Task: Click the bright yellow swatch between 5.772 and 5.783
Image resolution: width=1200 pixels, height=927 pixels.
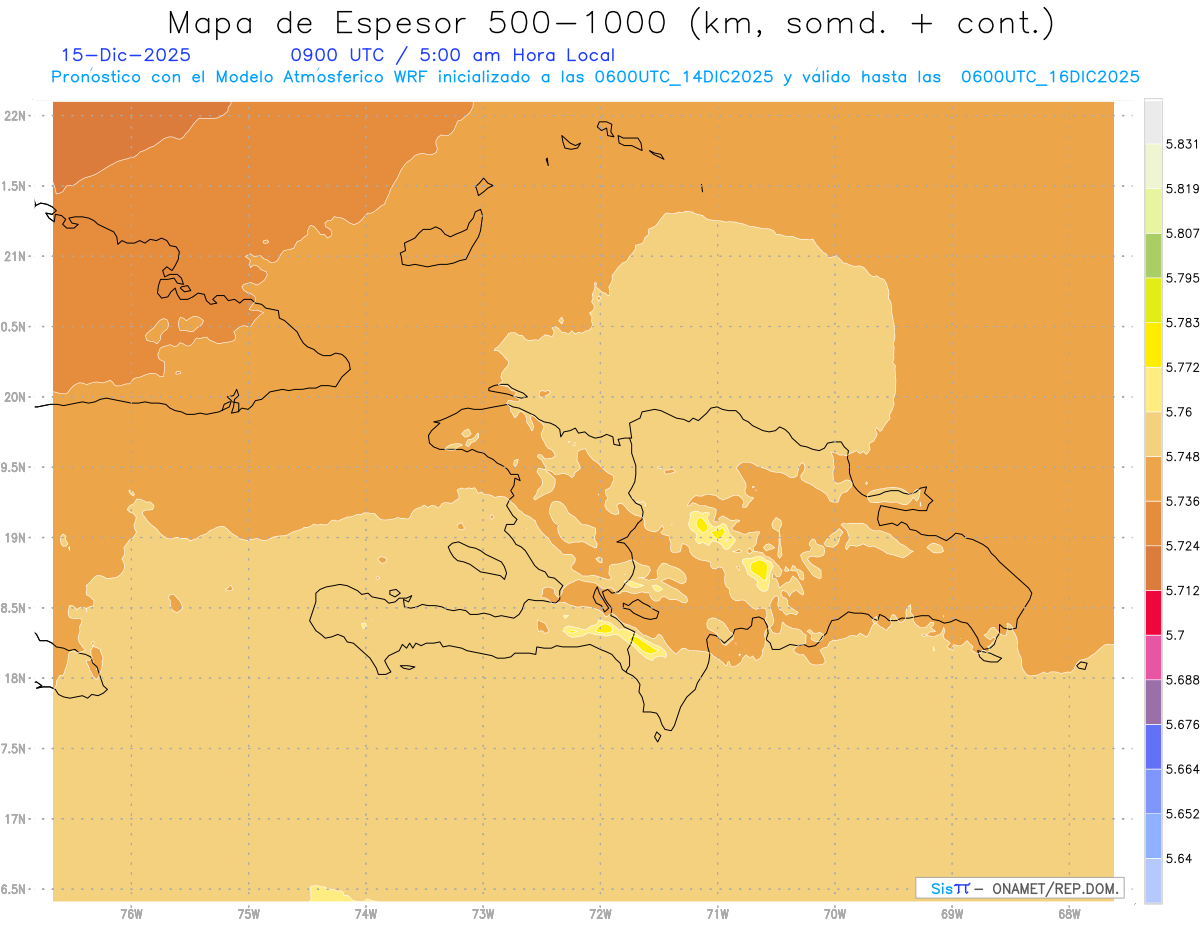Action: 1153,344
